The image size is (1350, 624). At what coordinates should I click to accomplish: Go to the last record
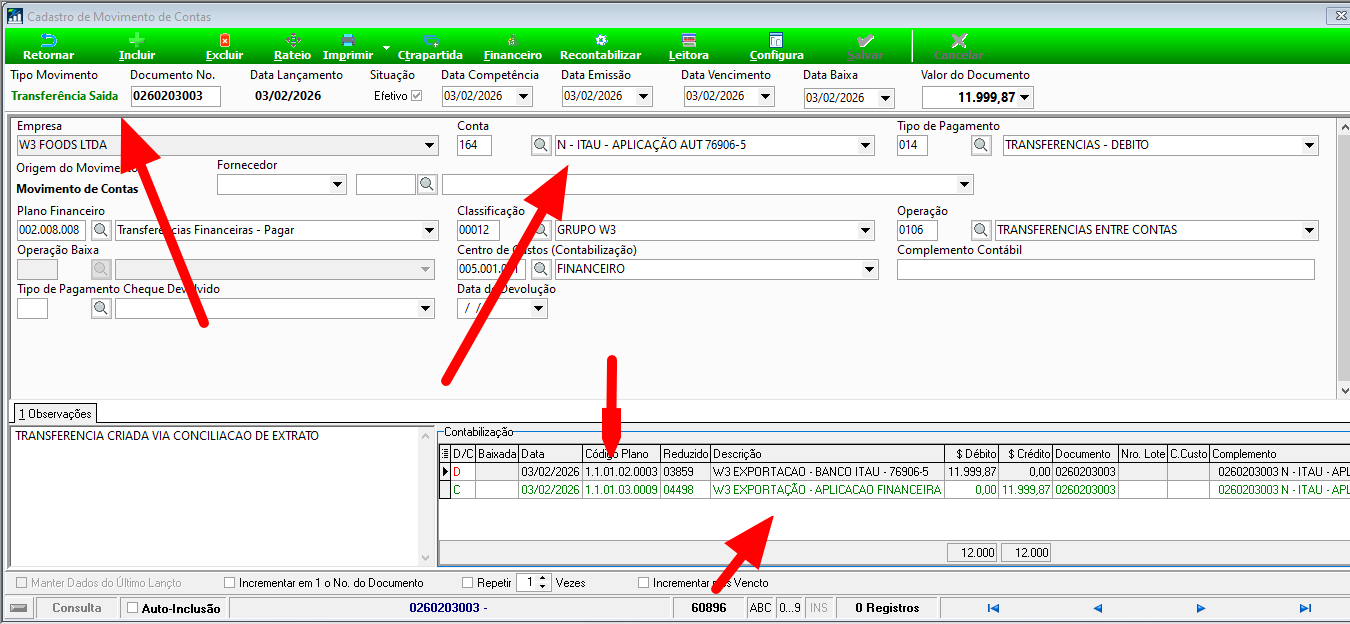click(x=1305, y=608)
